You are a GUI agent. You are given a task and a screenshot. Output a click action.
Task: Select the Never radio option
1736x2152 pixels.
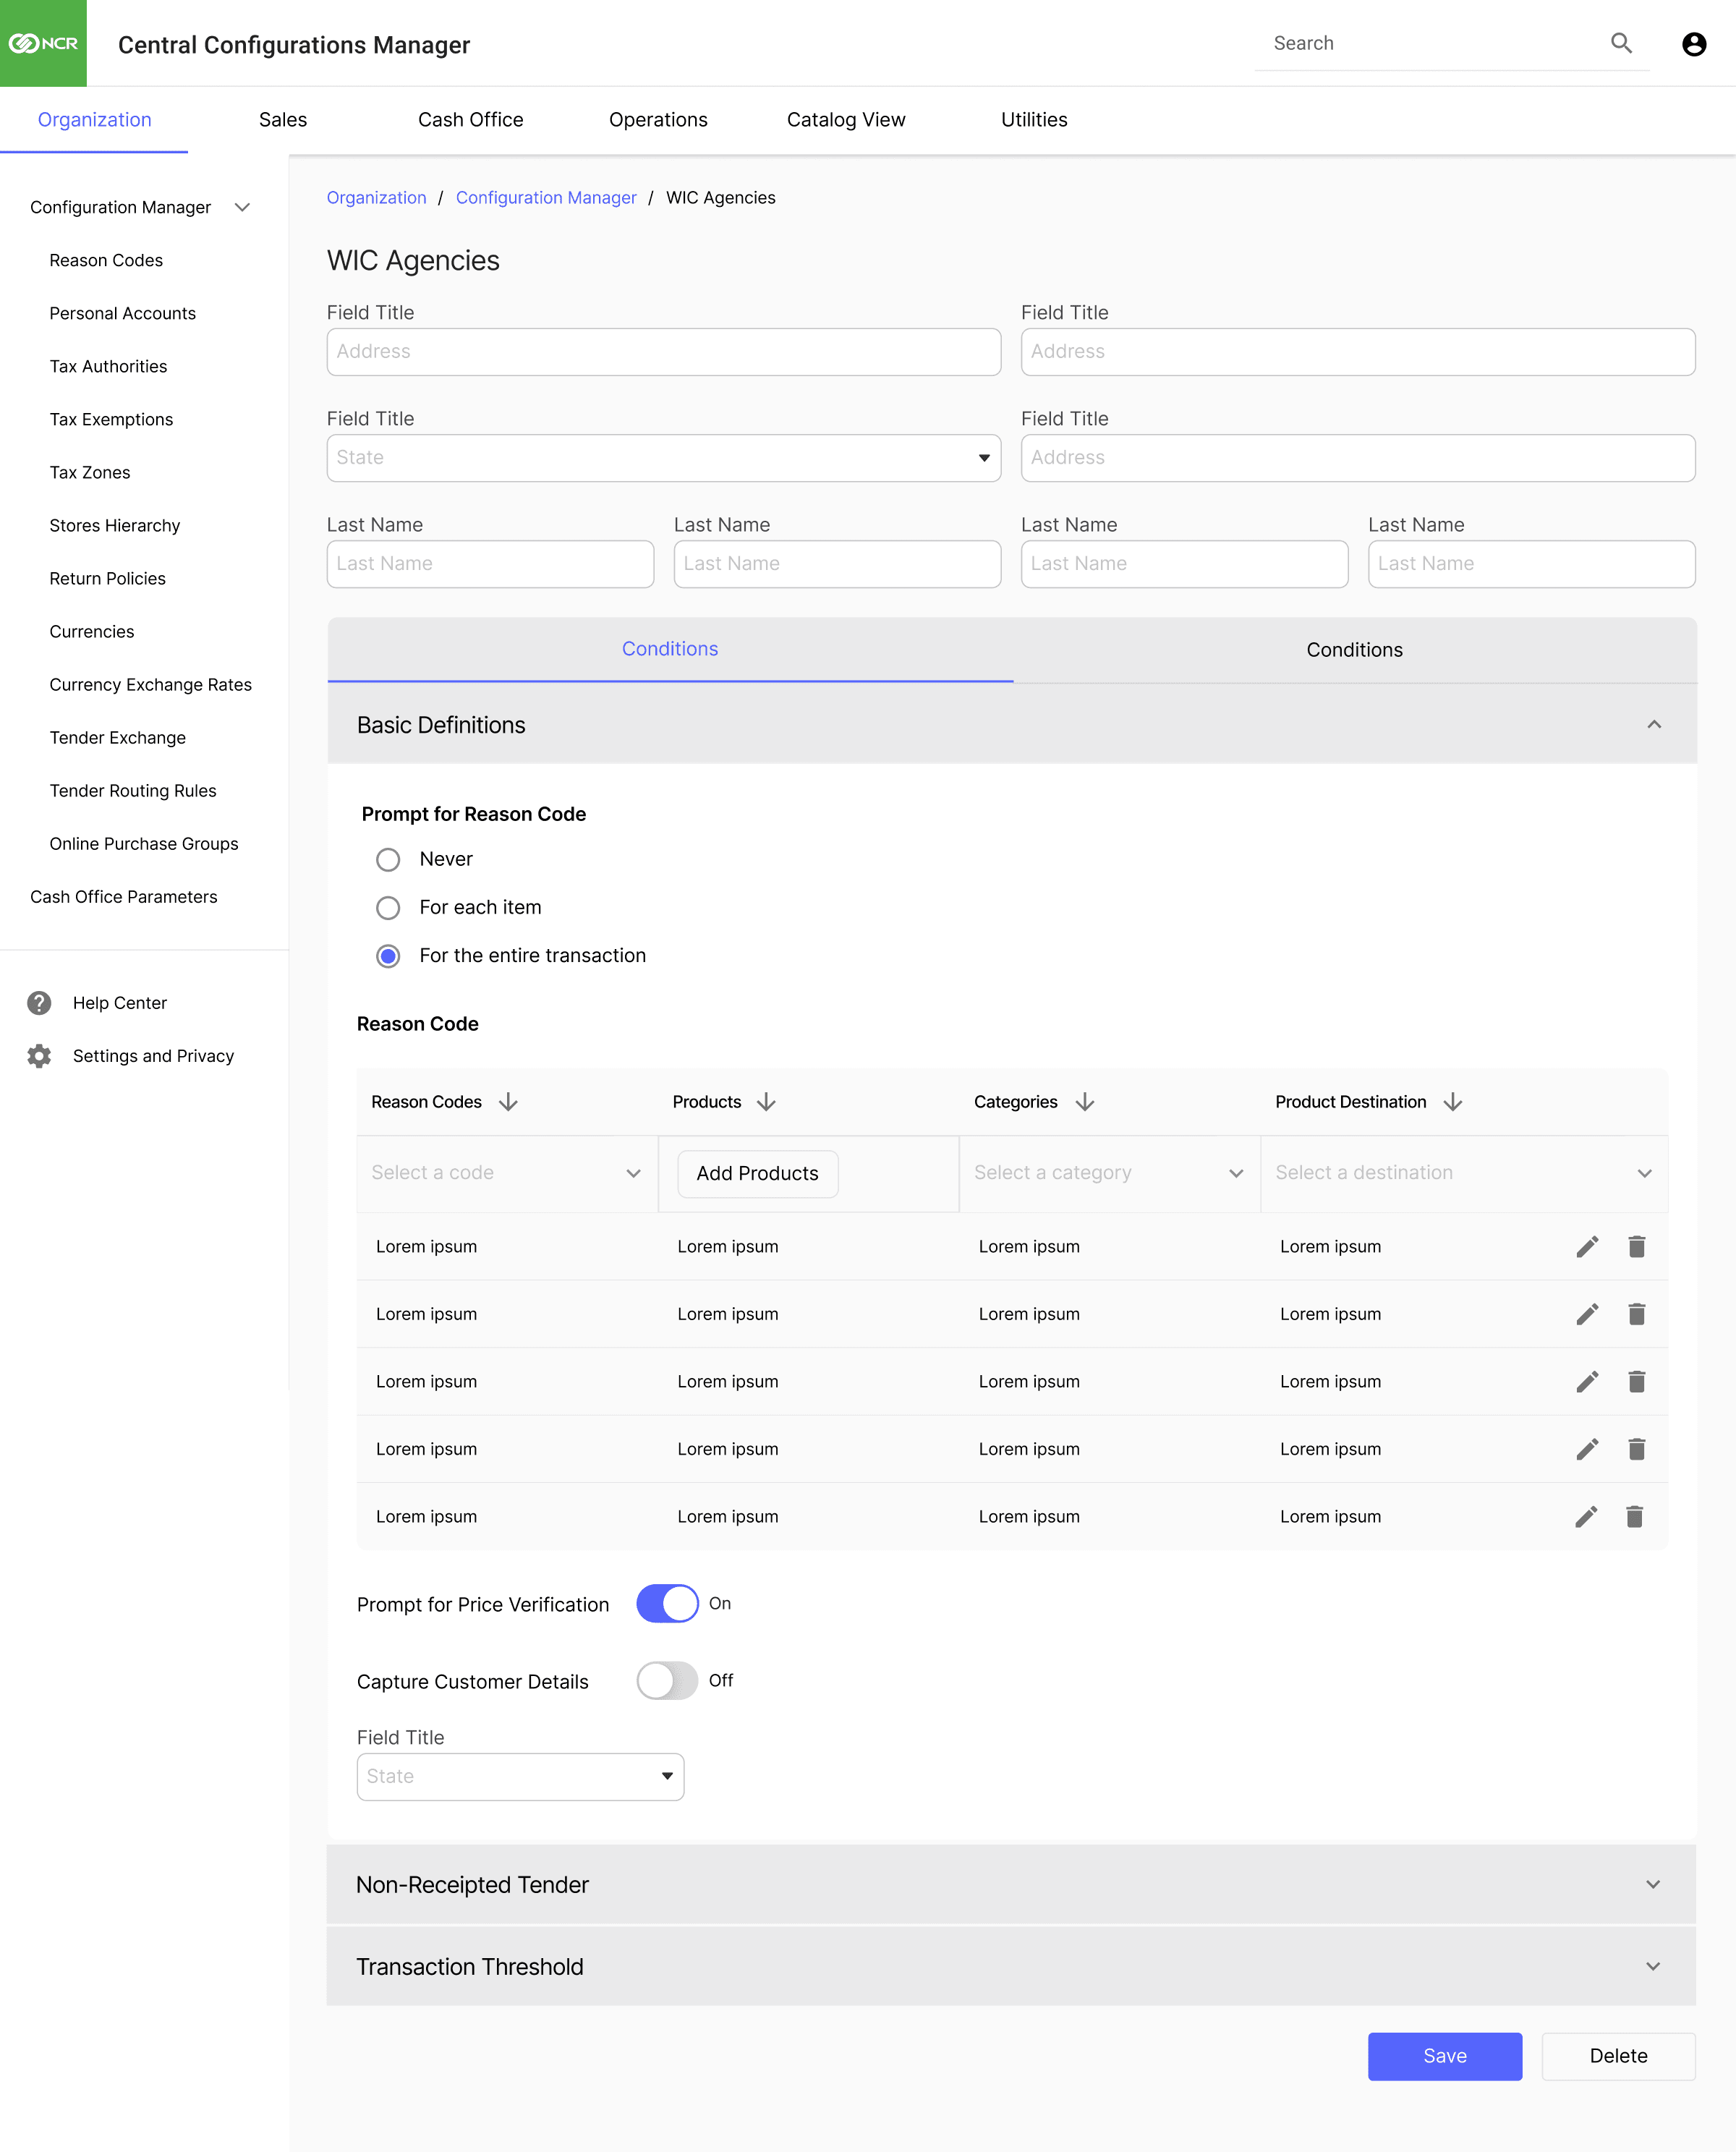coord(388,860)
